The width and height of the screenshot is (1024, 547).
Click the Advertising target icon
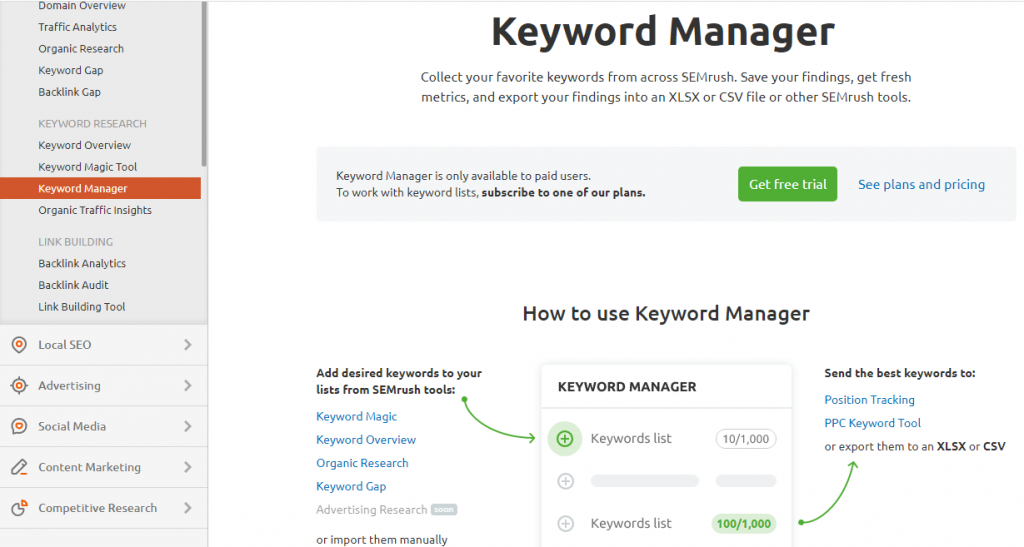coord(19,386)
